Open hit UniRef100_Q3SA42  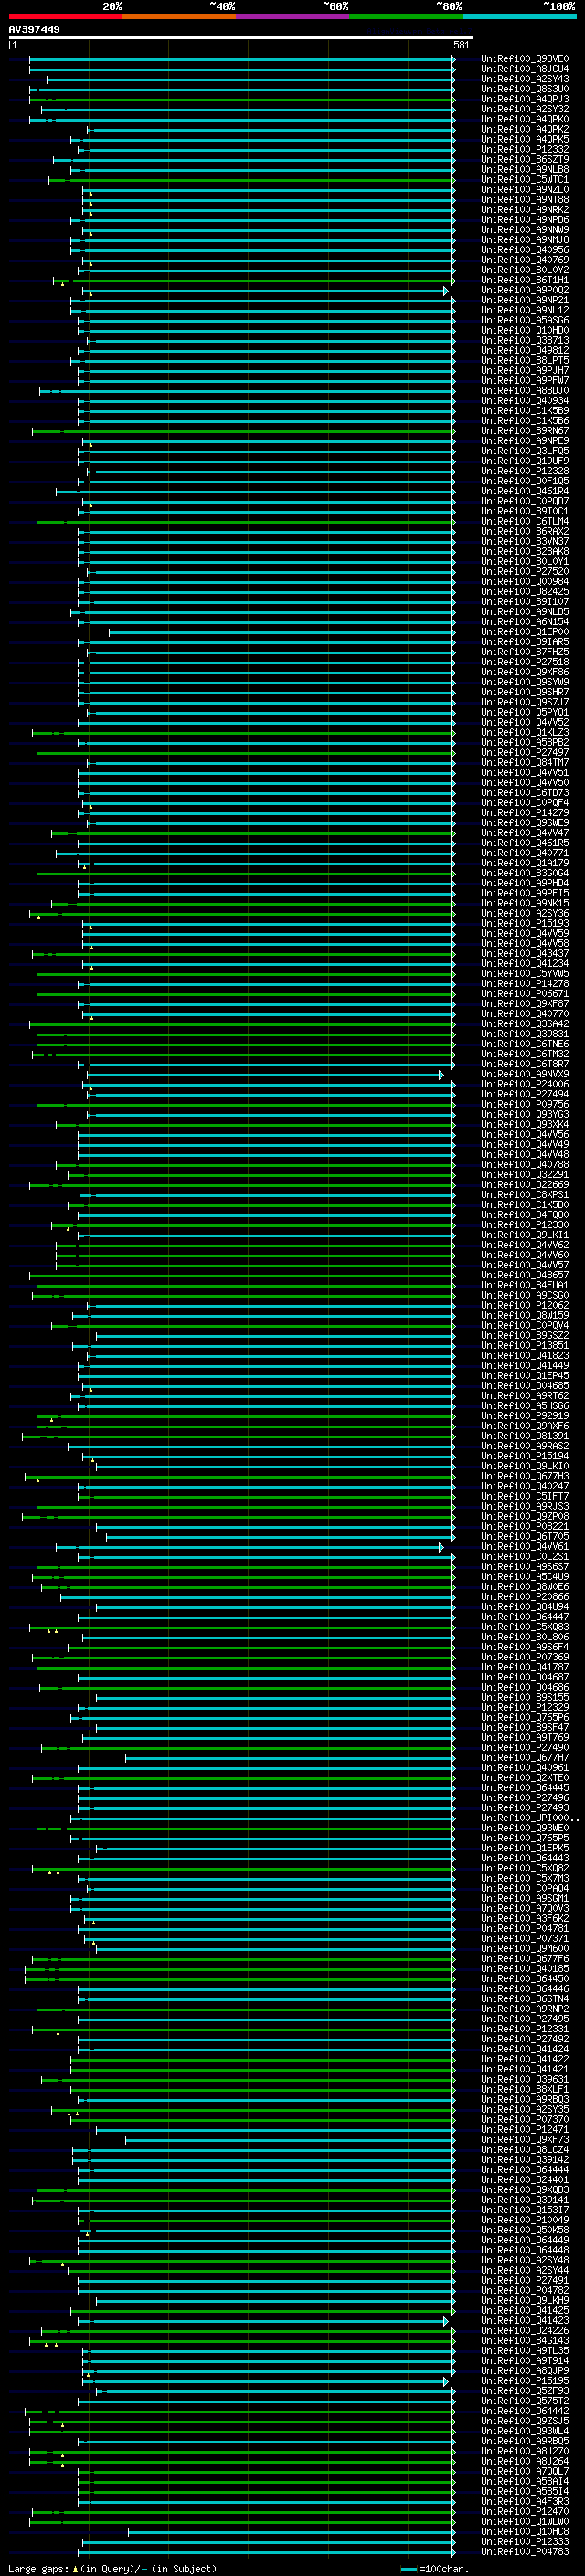point(525,1024)
